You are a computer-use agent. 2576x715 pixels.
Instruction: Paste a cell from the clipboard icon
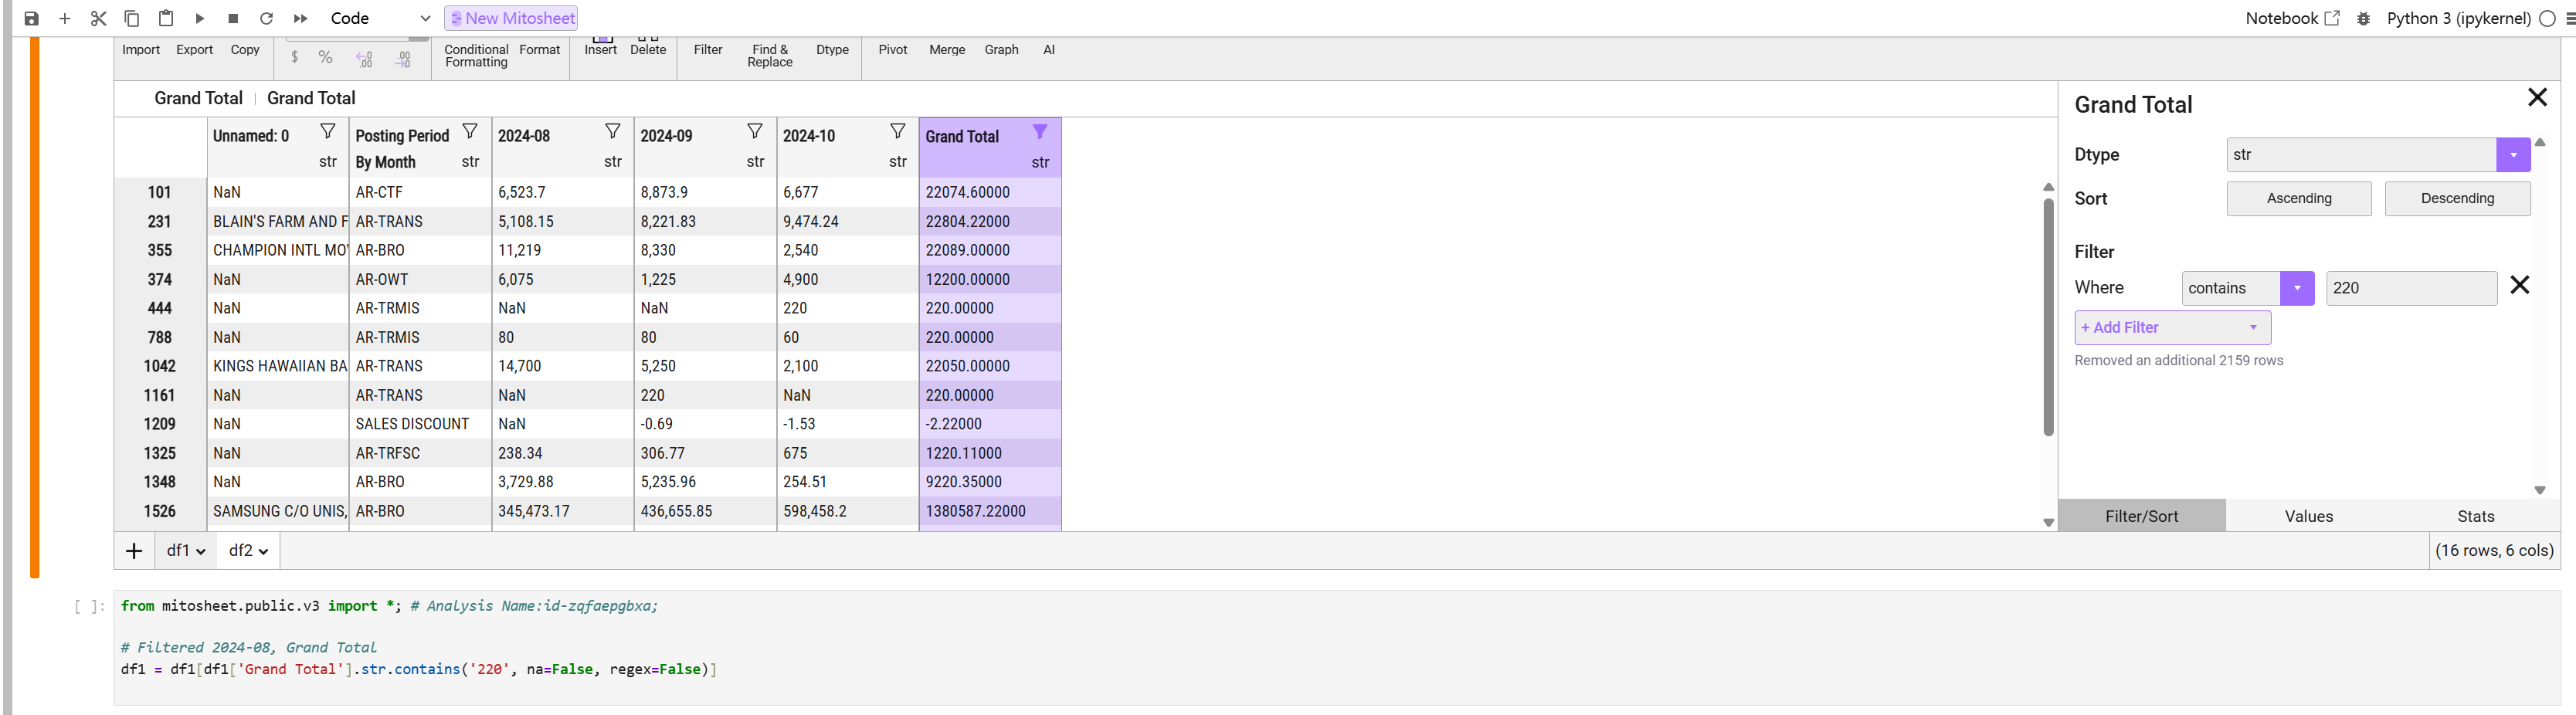point(166,18)
